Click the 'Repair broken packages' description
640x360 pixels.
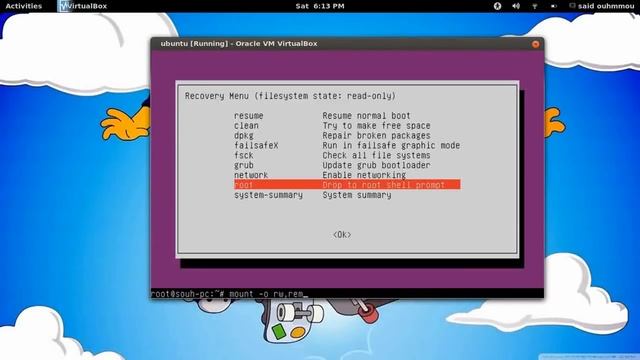point(376,136)
